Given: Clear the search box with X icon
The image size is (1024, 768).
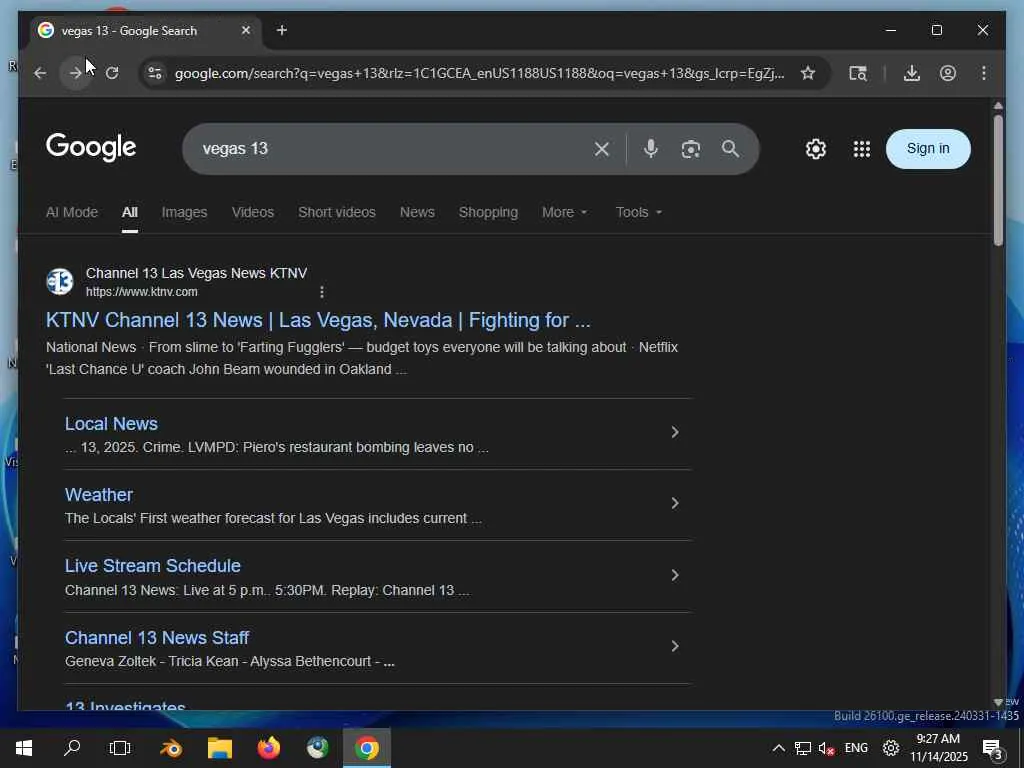Looking at the screenshot, I should (x=601, y=149).
